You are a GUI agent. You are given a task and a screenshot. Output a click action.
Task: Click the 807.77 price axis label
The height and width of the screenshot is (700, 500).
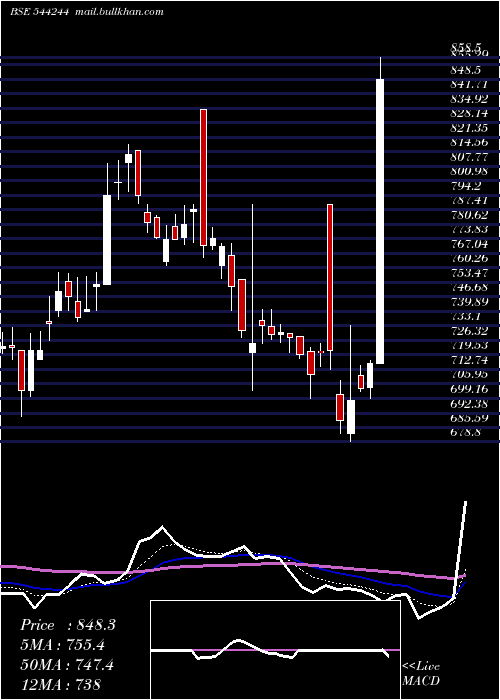point(469,157)
